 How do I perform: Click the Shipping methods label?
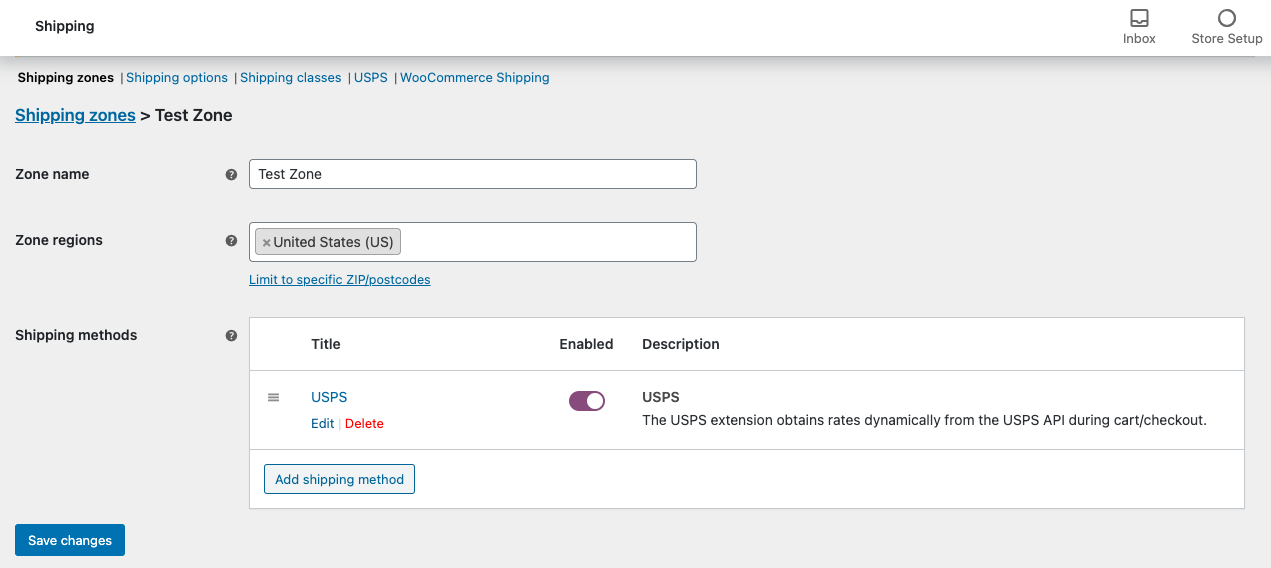coord(76,335)
